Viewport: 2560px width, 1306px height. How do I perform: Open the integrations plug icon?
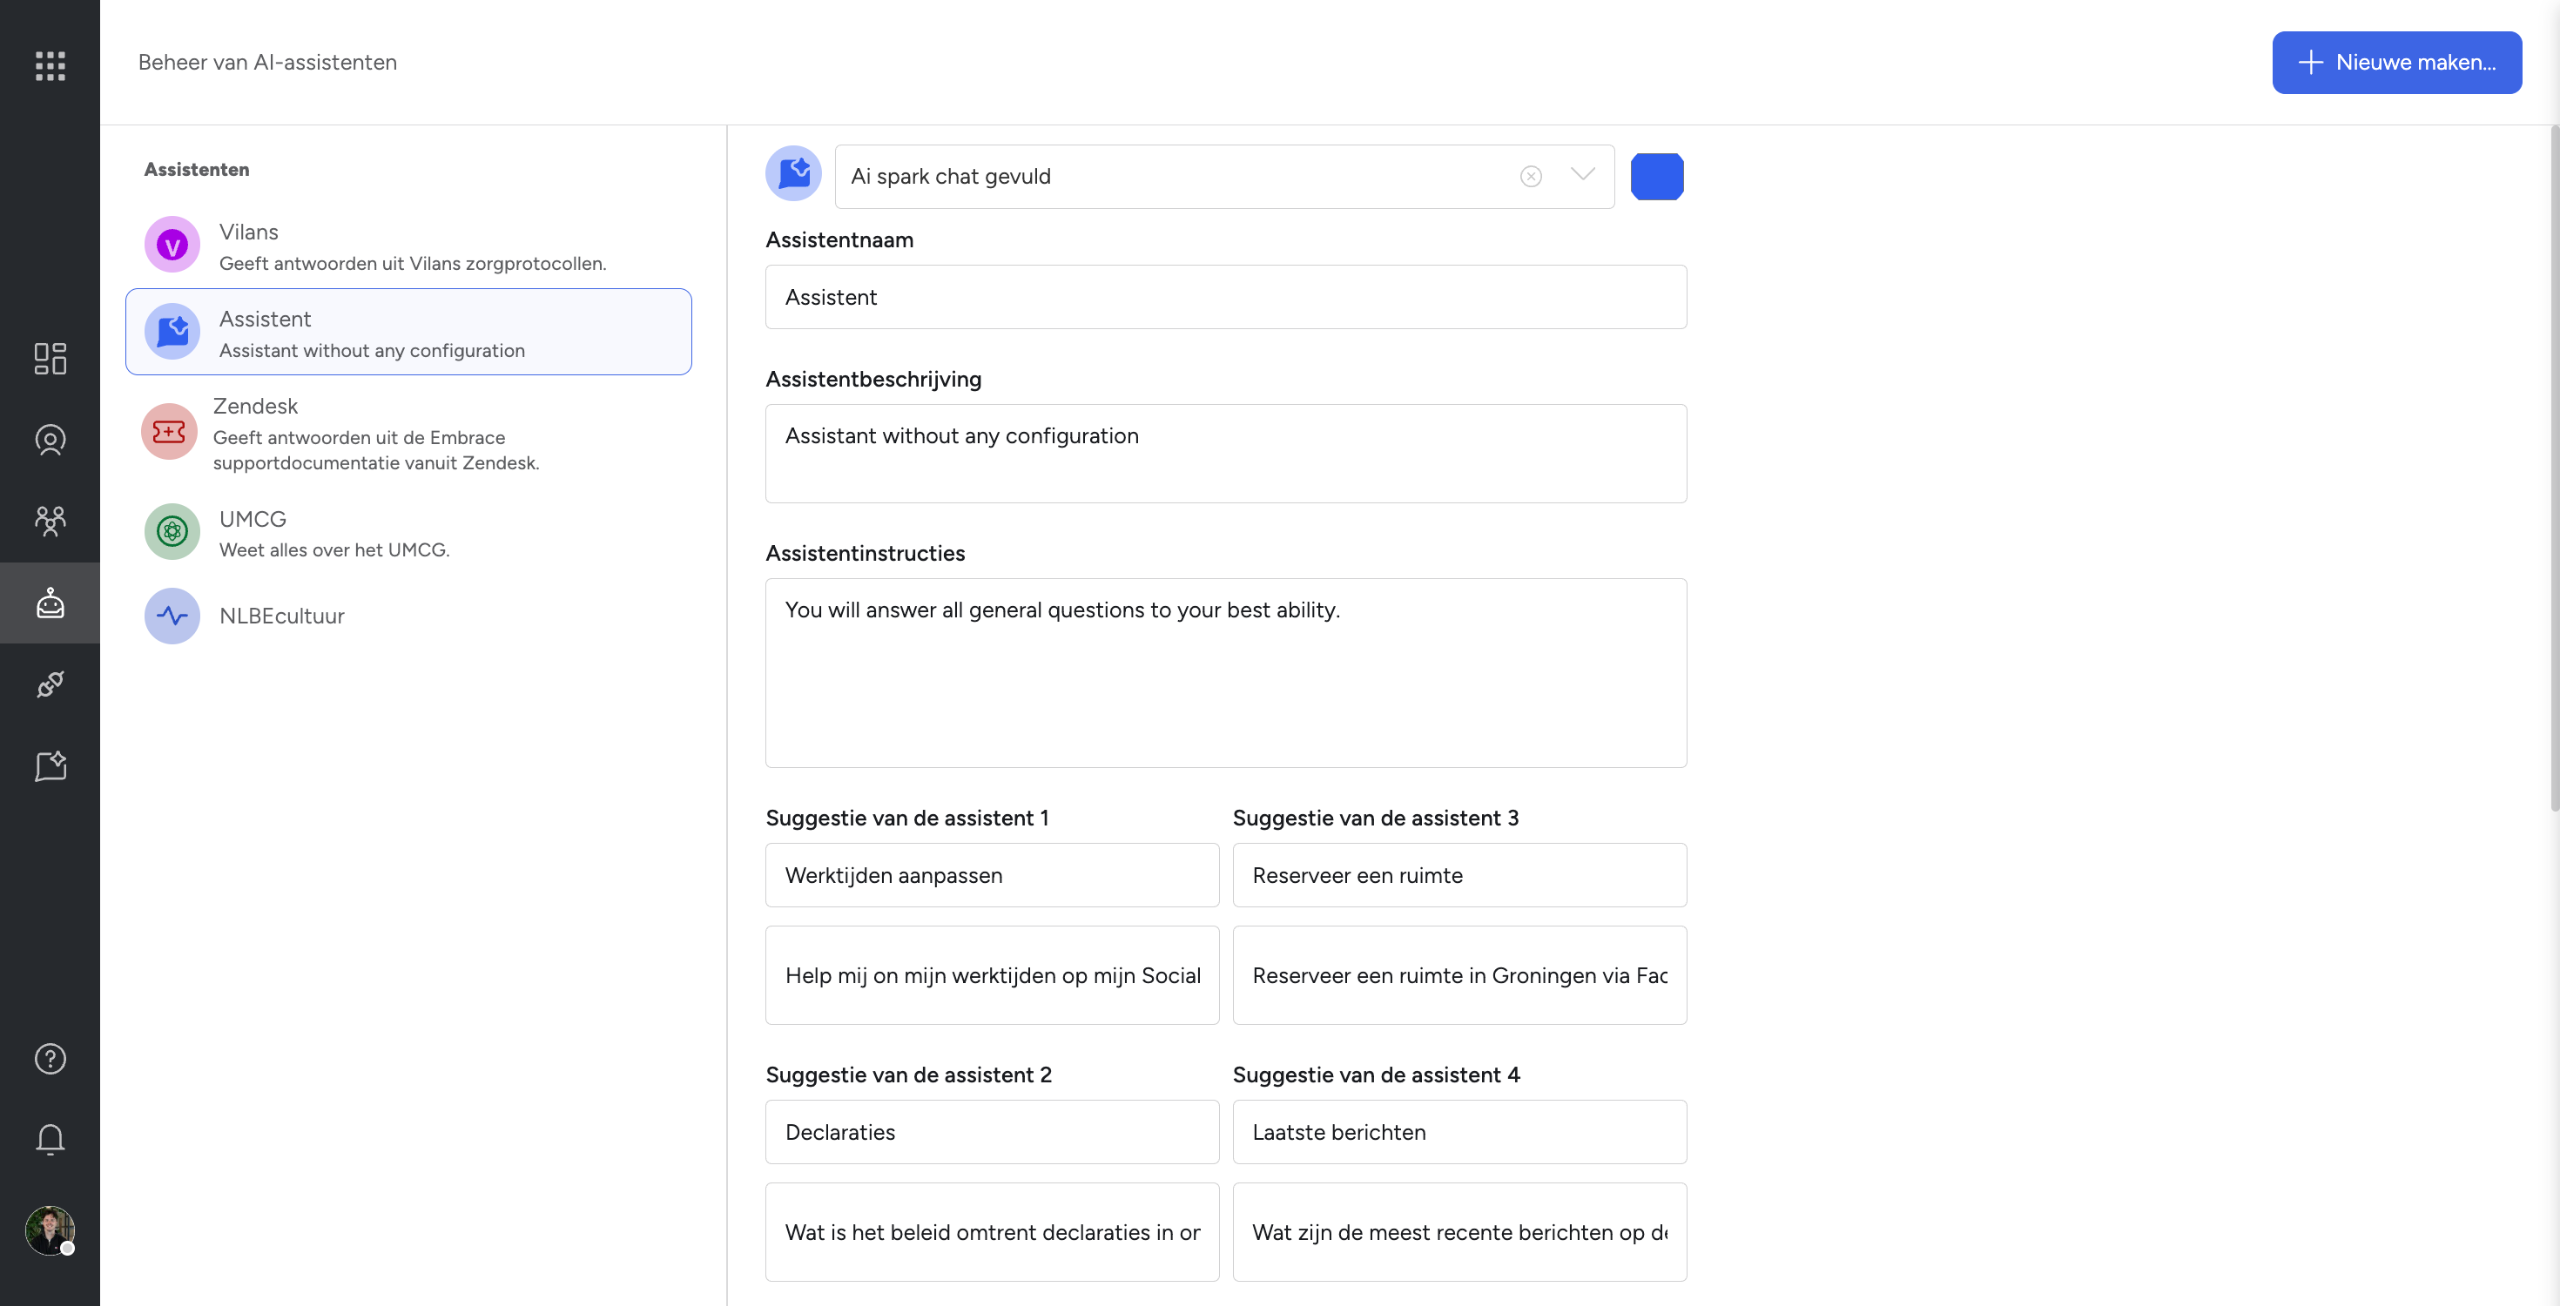50,684
